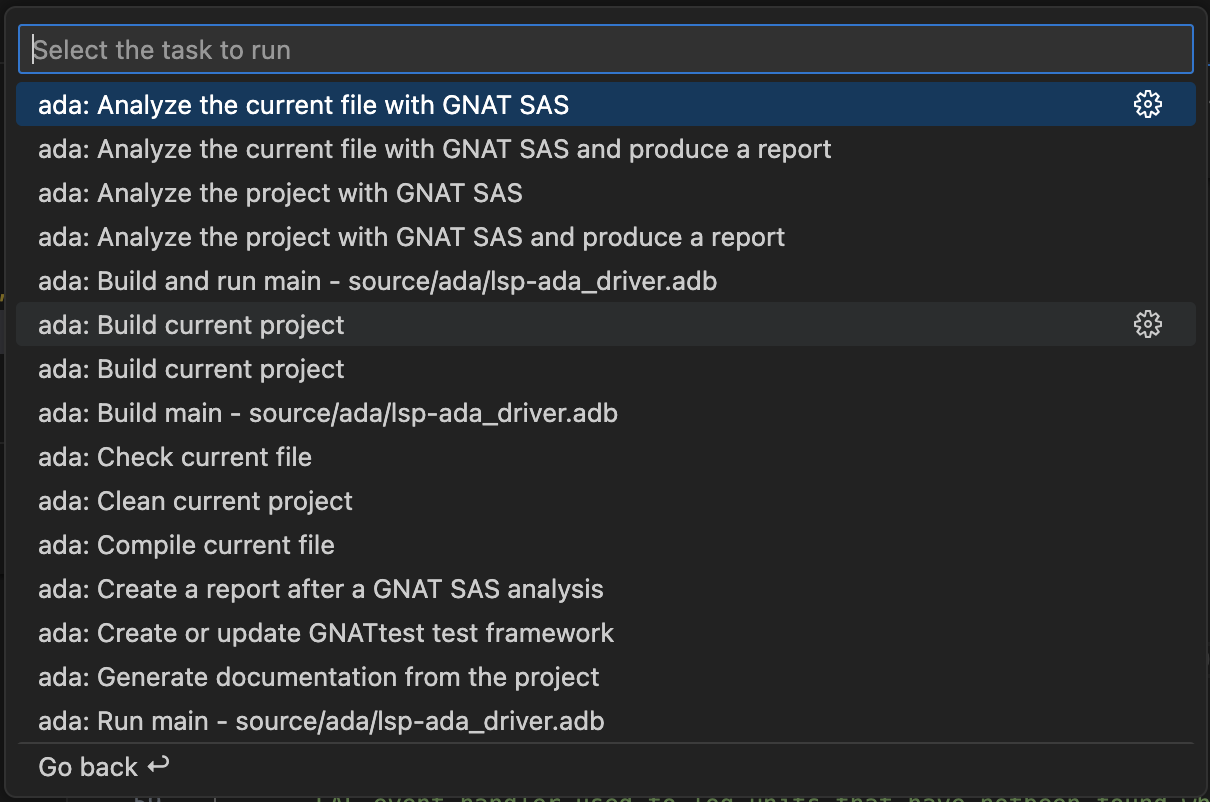
Task: Select 'ada: Clean current project'
Action: coord(605,501)
